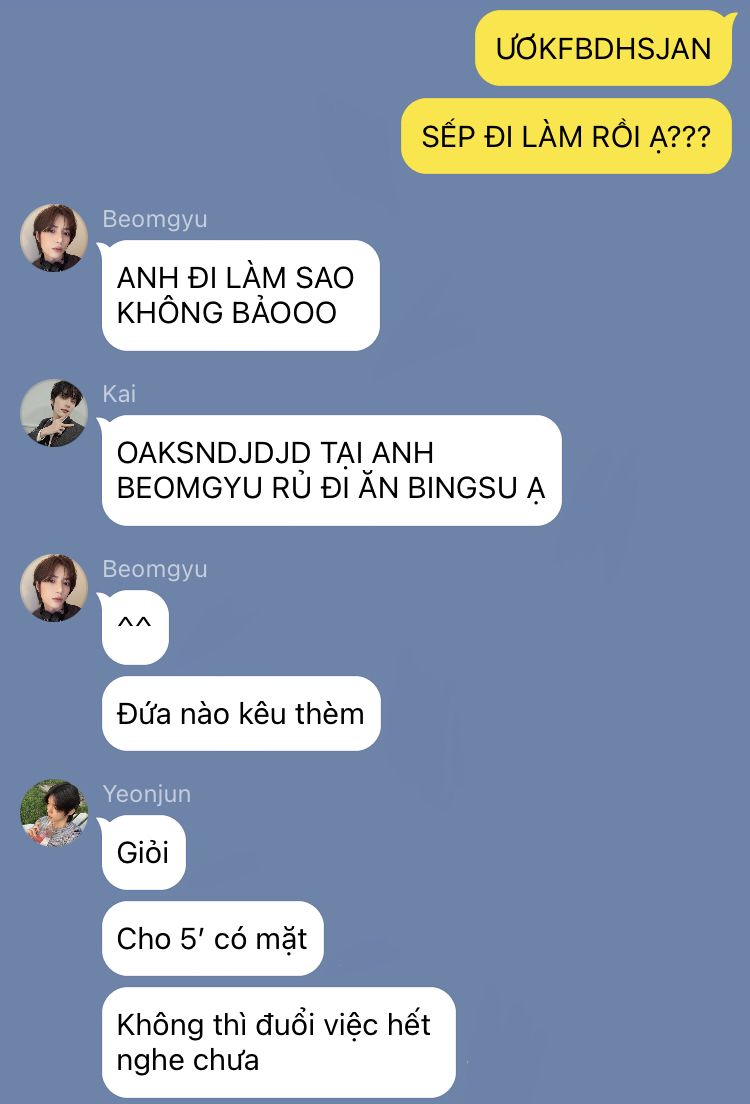Image resolution: width=750 pixels, height=1104 pixels.
Task: Tap the Không thì đuổi việc hết bubble
Action: pos(278,1042)
